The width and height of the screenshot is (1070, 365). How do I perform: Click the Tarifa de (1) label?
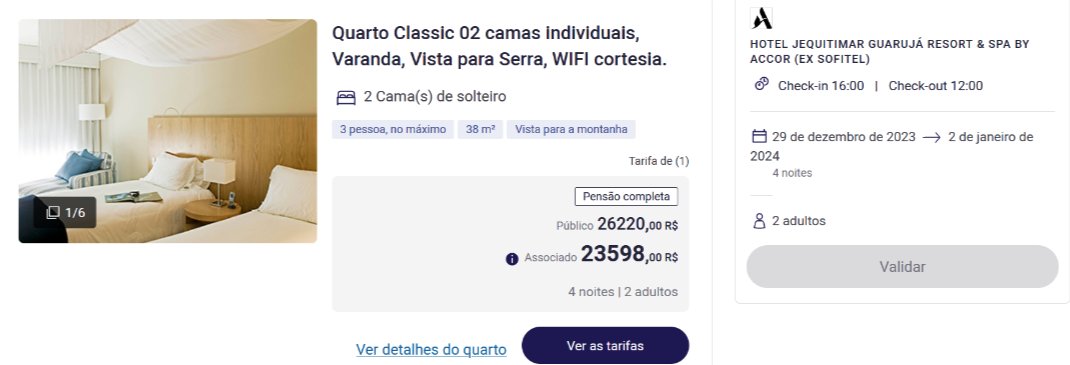[659, 161]
